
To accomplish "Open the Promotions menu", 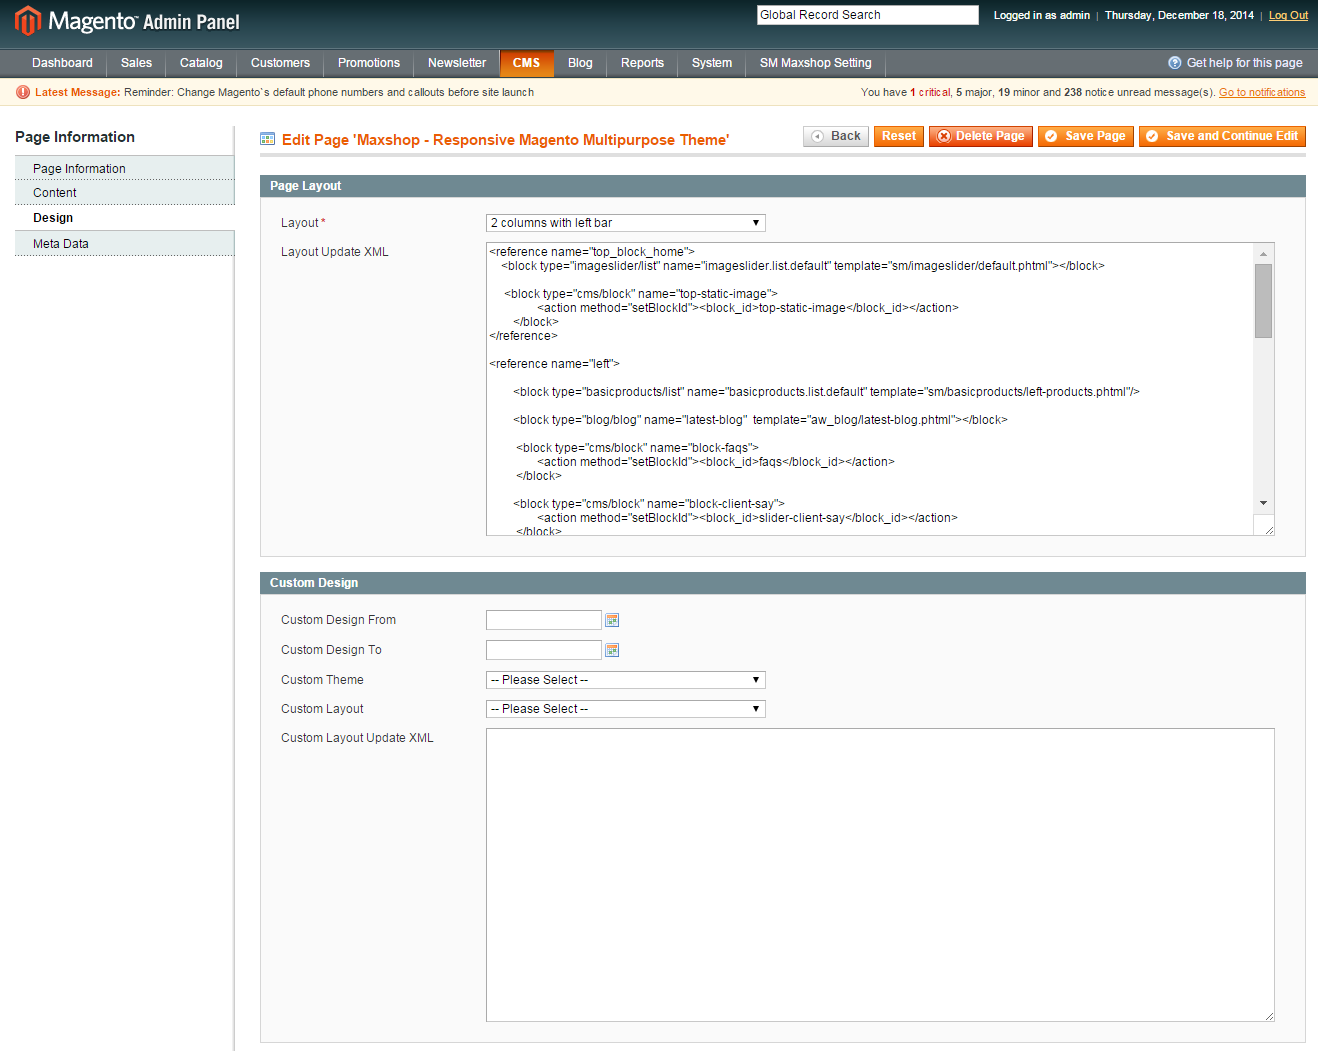I will tap(369, 63).
